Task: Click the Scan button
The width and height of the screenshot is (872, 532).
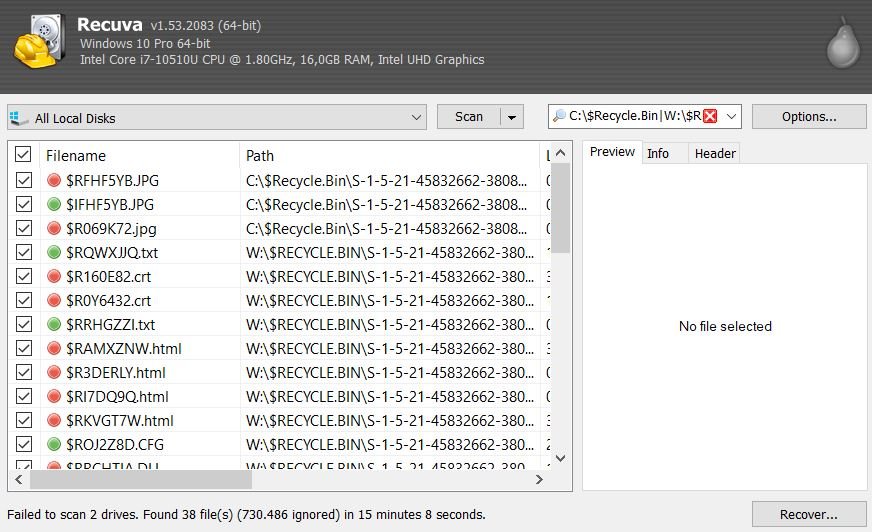Action: tap(469, 117)
